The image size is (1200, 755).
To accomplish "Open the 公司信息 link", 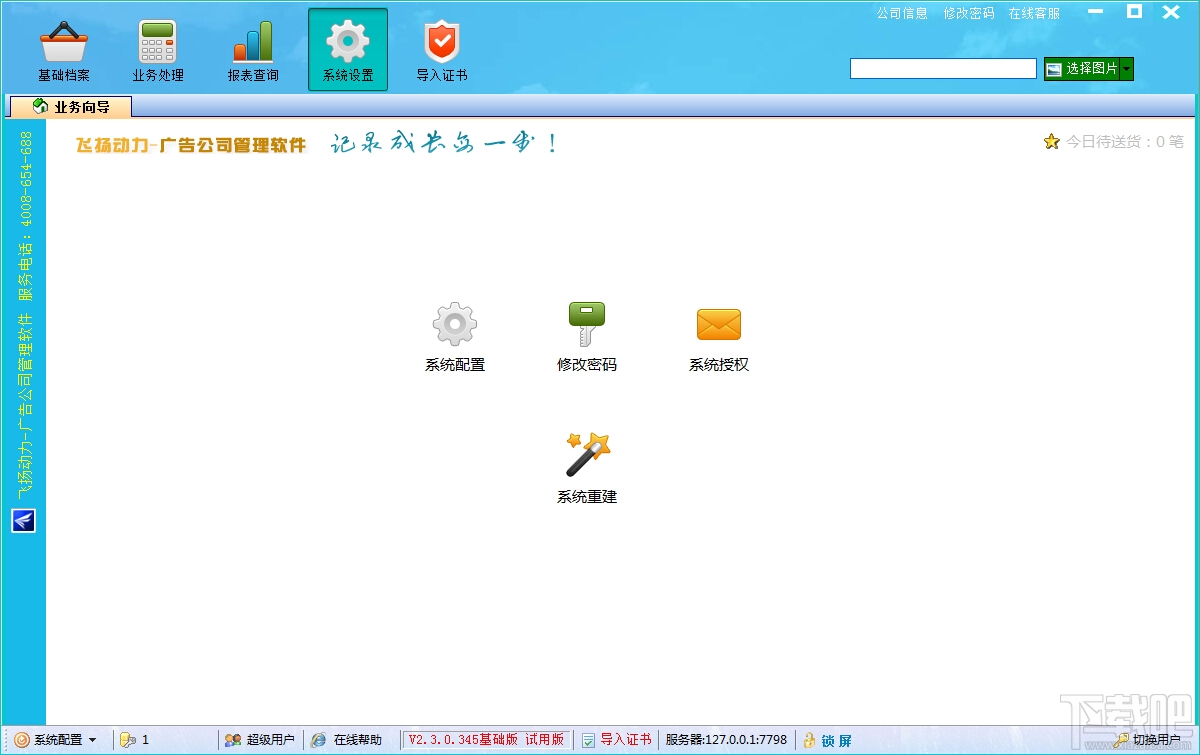I will click(x=902, y=13).
